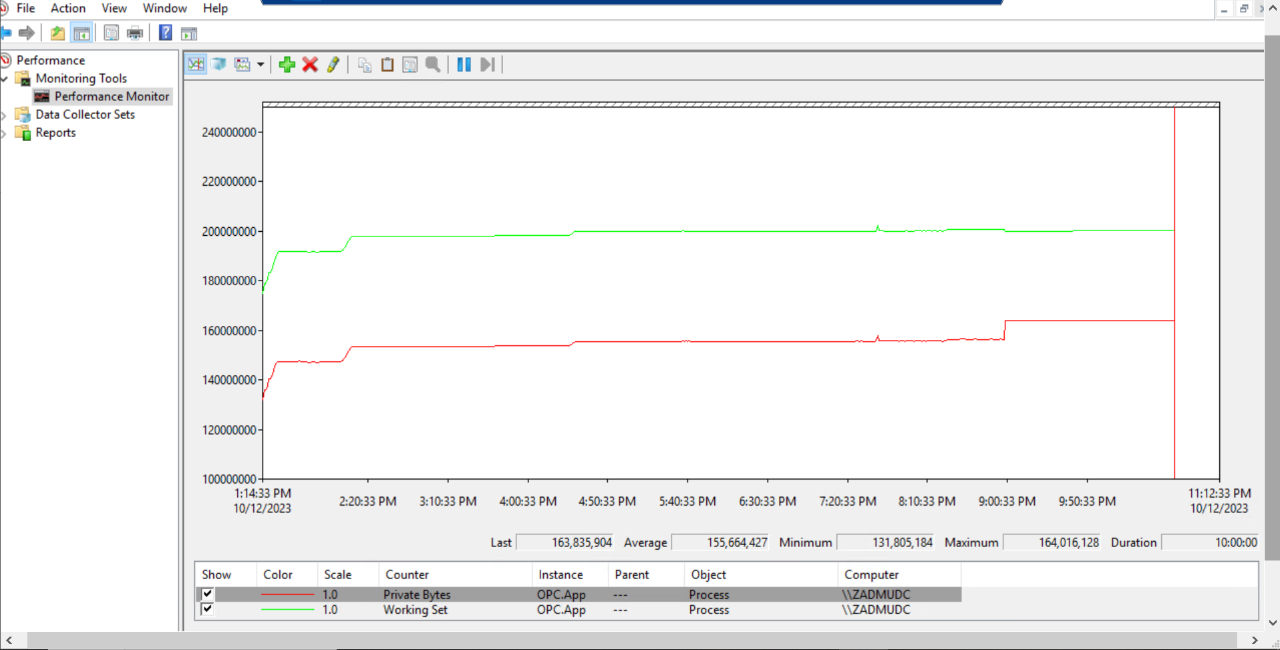
Task: Click the Paste Counter List clipboard icon
Action: tap(387, 64)
